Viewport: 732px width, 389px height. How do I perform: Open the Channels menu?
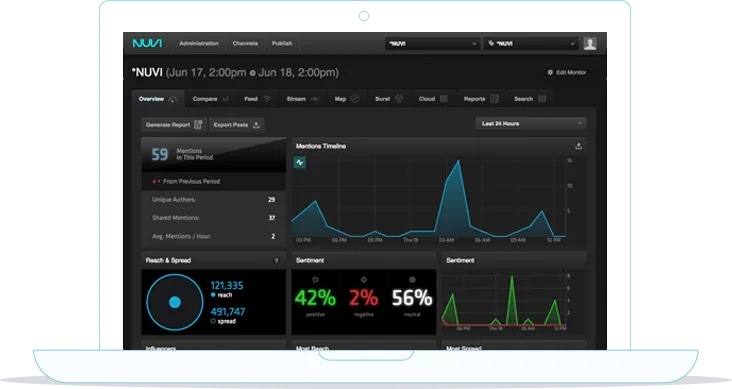tap(245, 43)
